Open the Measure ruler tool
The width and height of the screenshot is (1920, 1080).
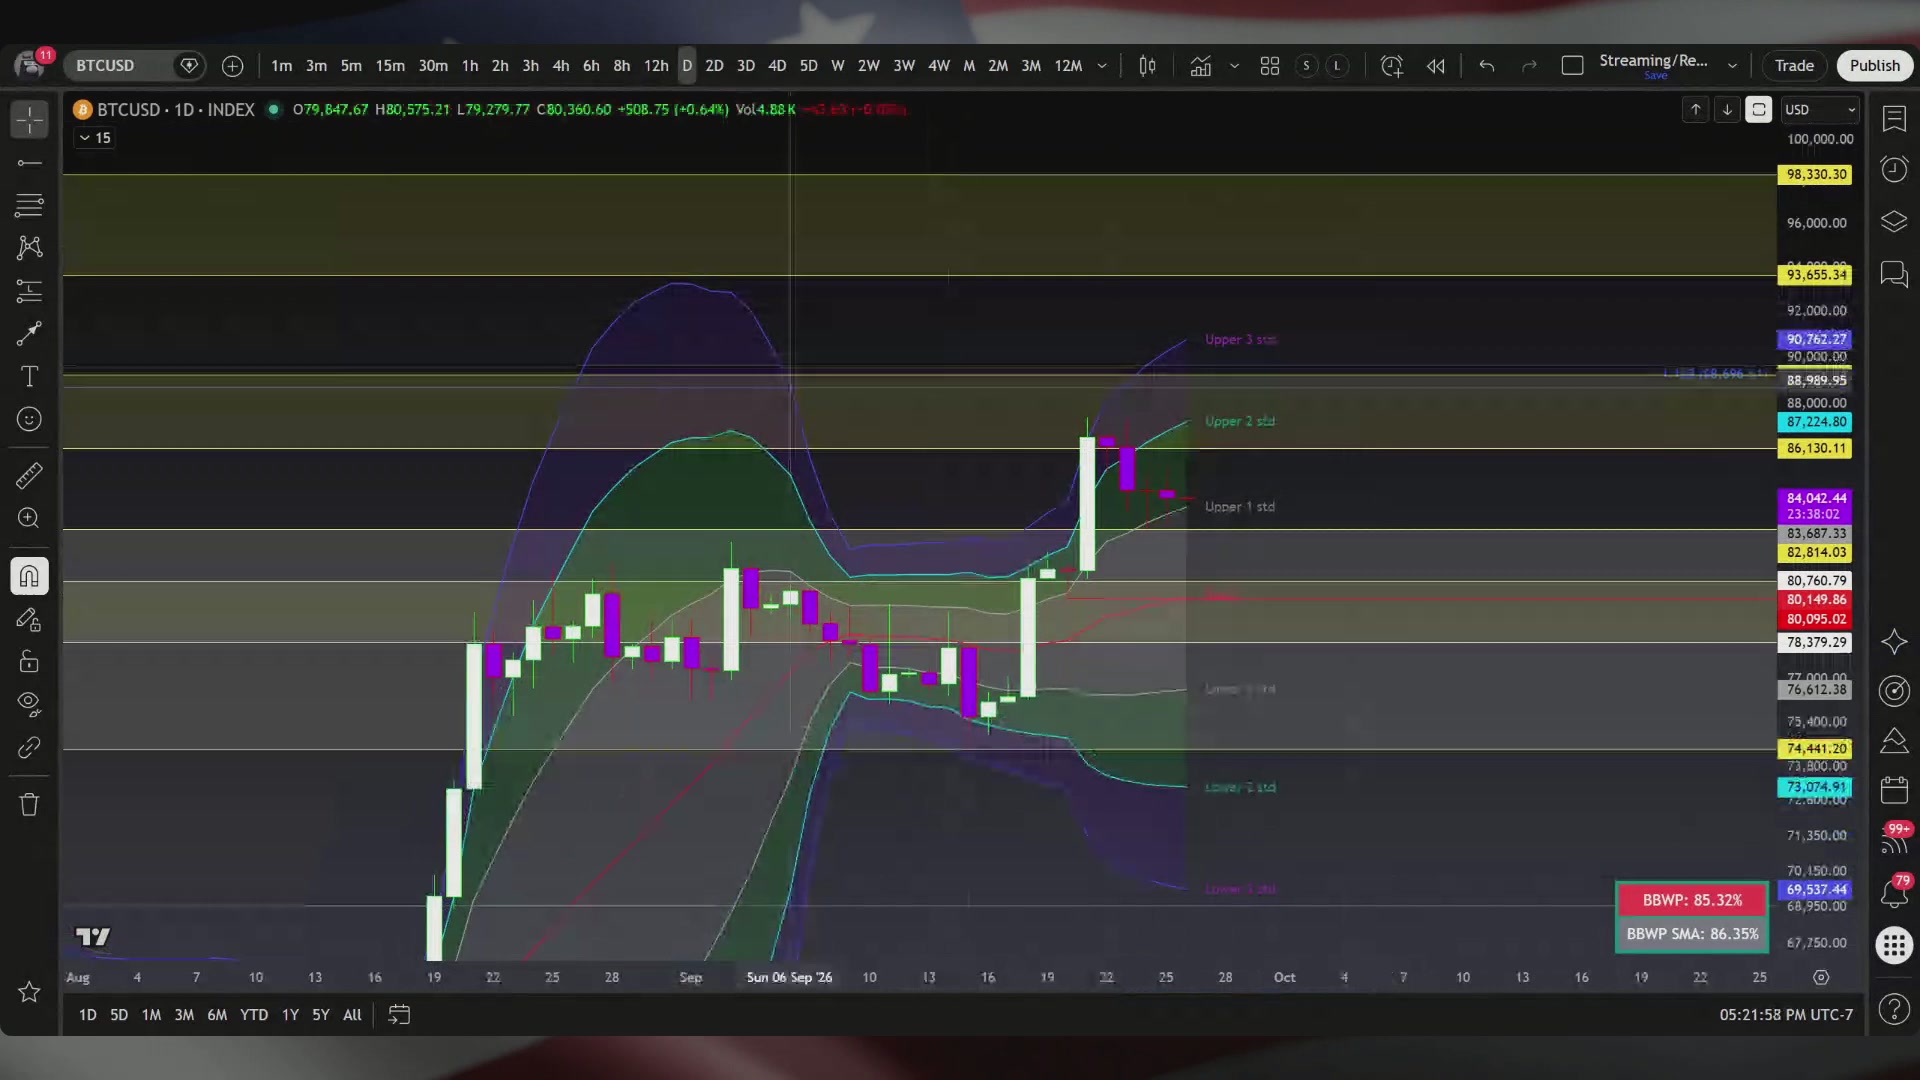tap(29, 475)
